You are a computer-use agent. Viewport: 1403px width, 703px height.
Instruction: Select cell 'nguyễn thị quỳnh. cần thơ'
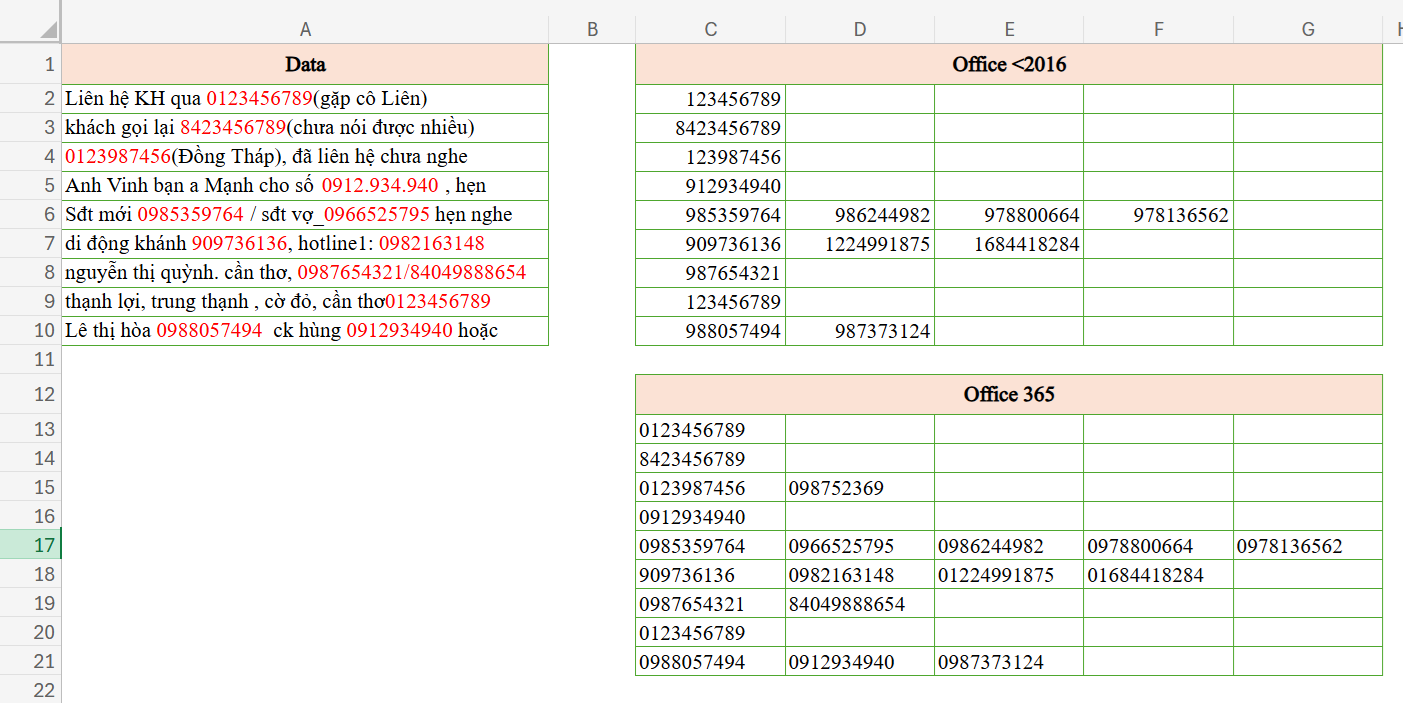point(305,273)
